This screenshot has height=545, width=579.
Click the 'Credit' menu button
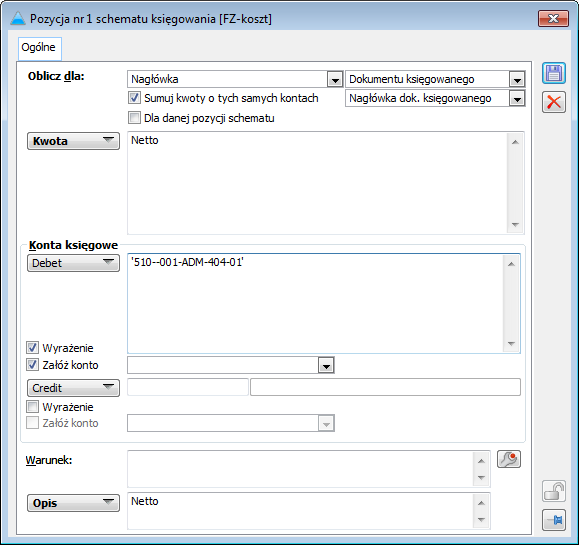[x=73, y=388]
